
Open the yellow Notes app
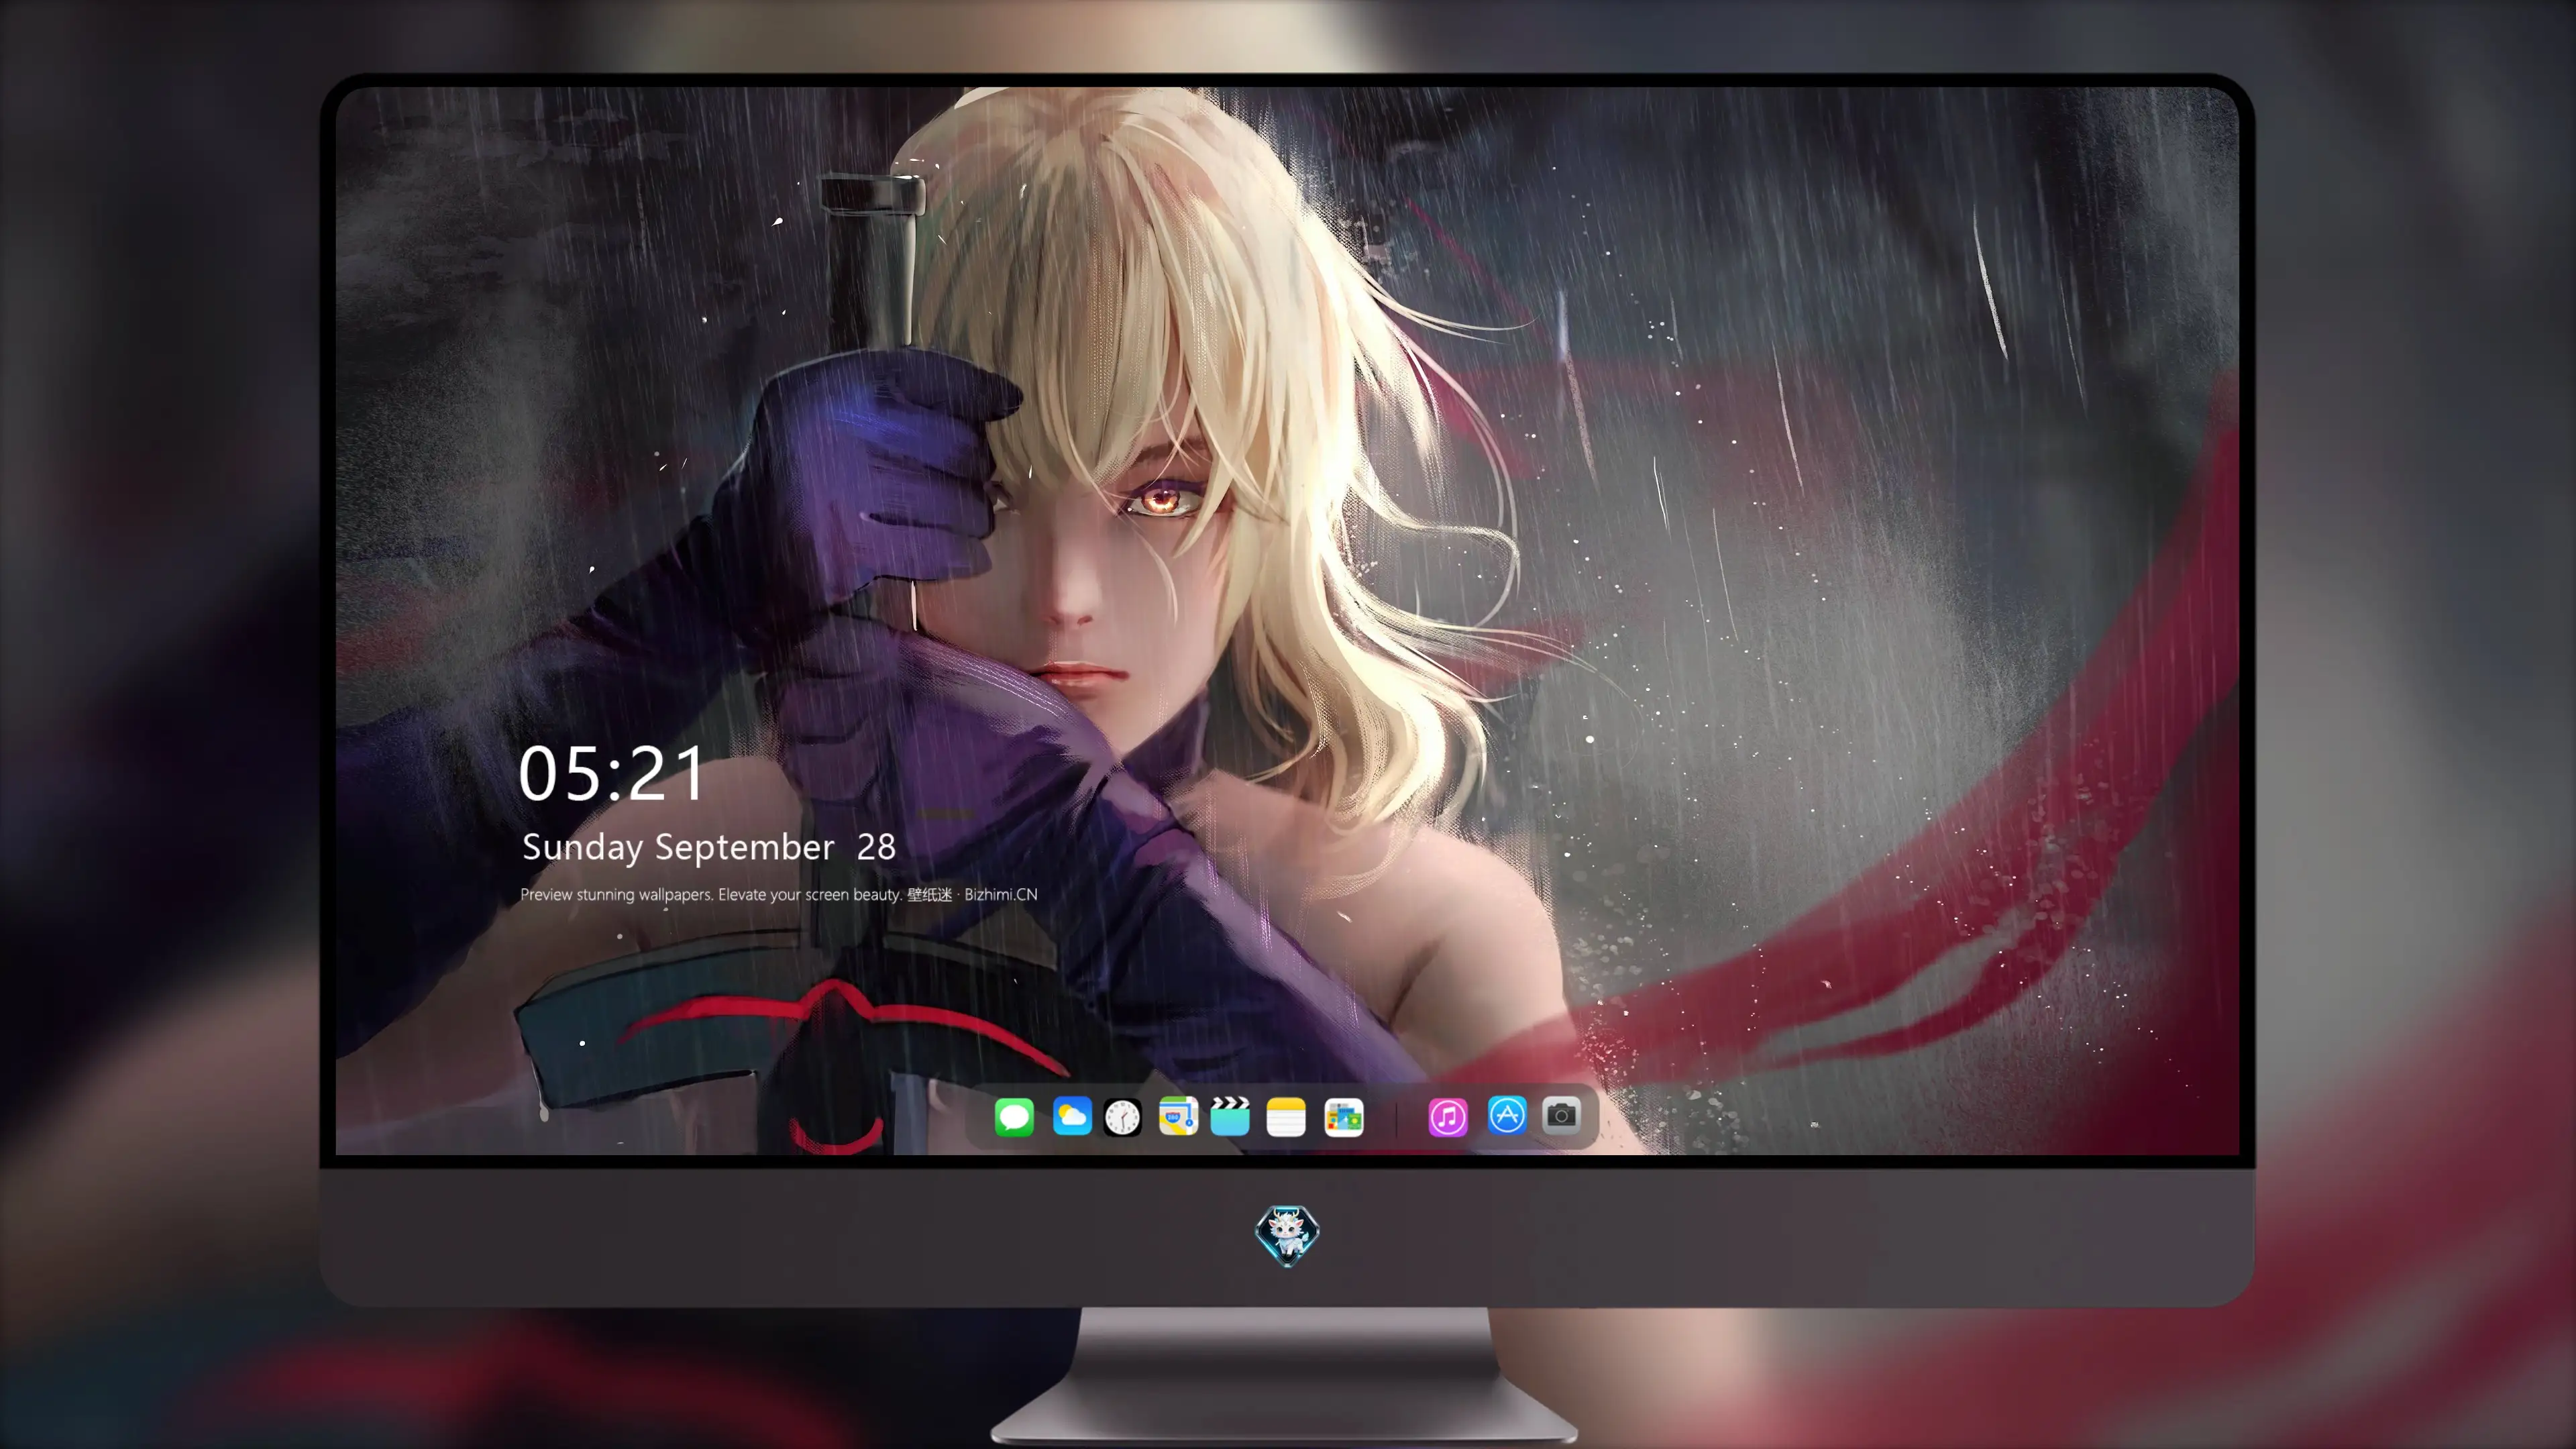click(1286, 1117)
